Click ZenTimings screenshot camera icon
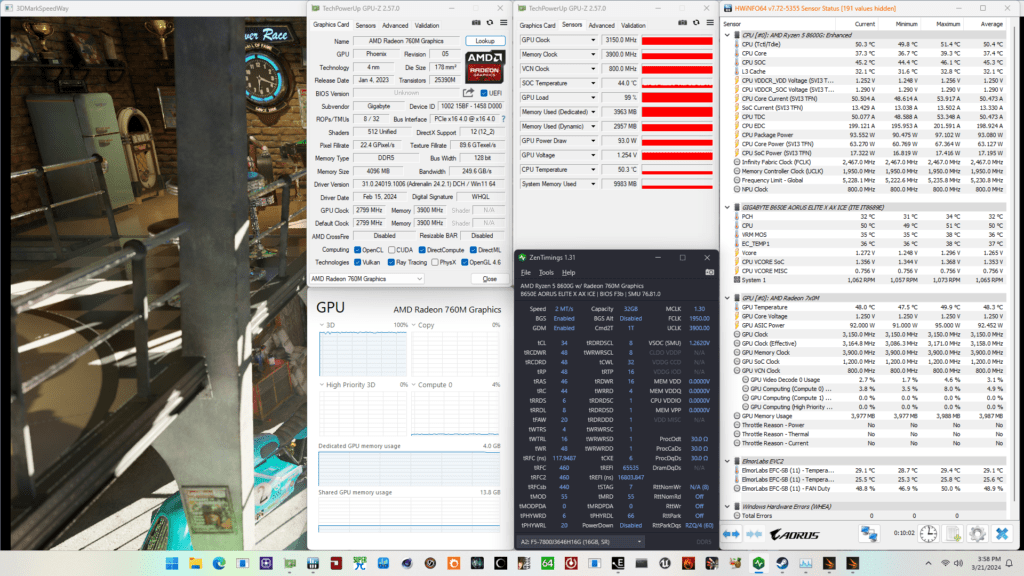The height and width of the screenshot is (576, 1024). [709, 272]
